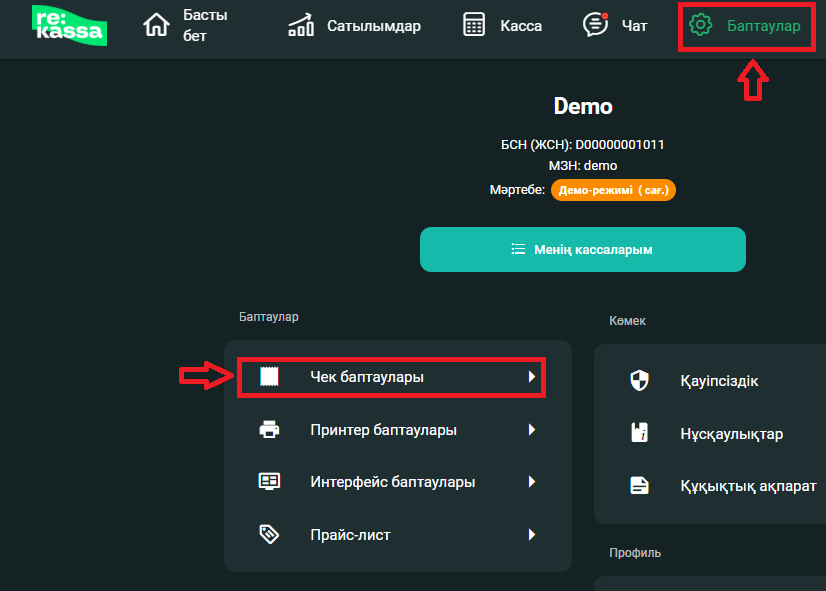Go to the Басты бет tab
Viewport: 826px width, 591px height.
point(205,26)
